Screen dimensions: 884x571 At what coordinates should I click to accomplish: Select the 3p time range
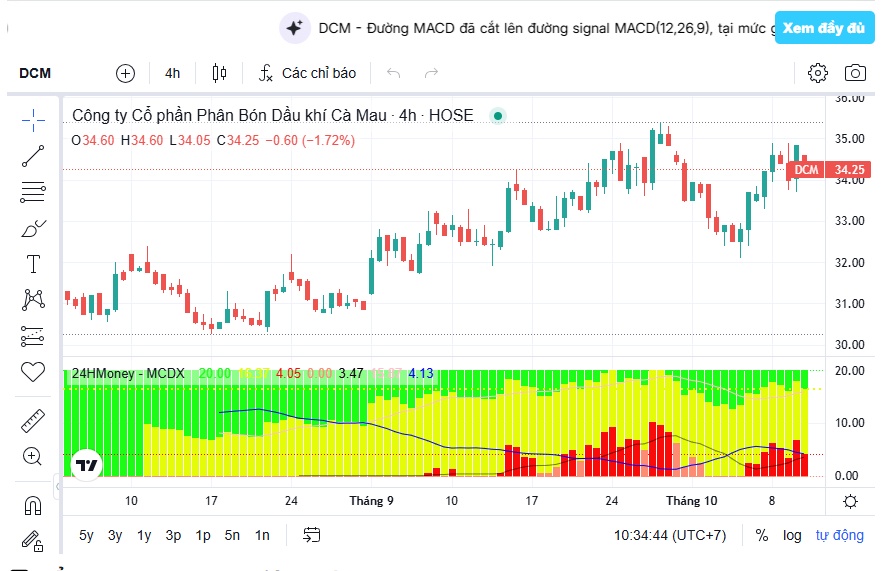click(x=173, y=535)
